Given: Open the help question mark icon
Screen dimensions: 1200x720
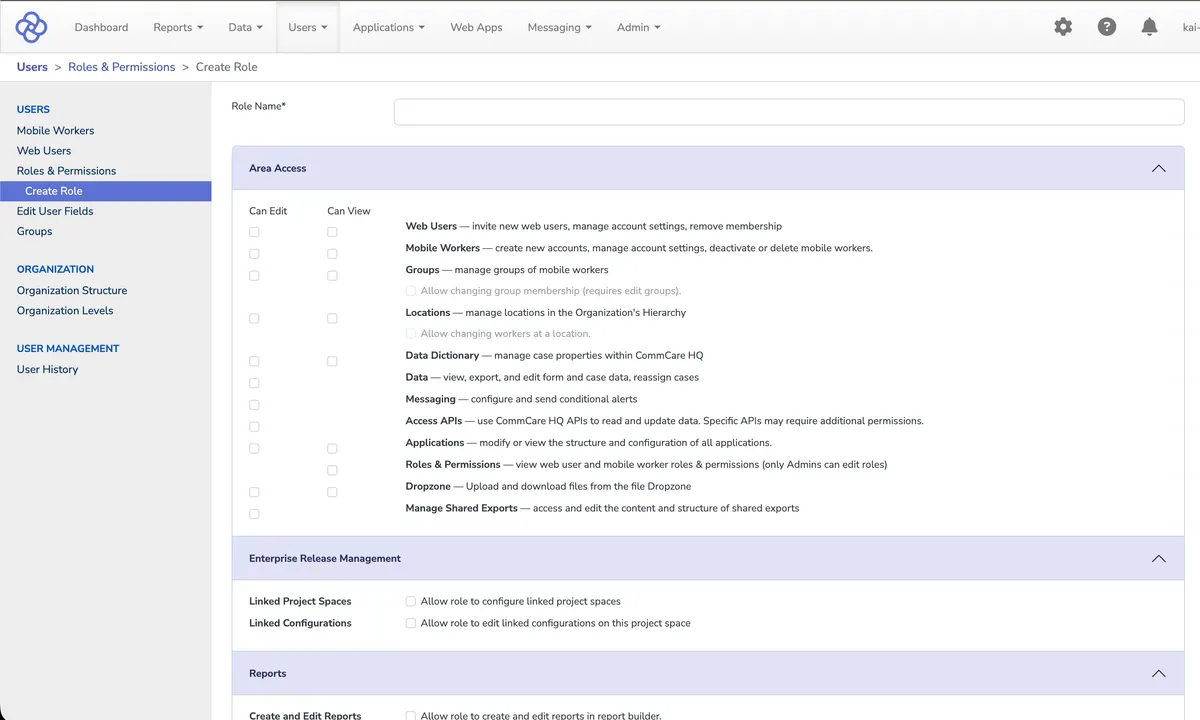Looking at the screenshot, I should click(x=1107, y=27).
